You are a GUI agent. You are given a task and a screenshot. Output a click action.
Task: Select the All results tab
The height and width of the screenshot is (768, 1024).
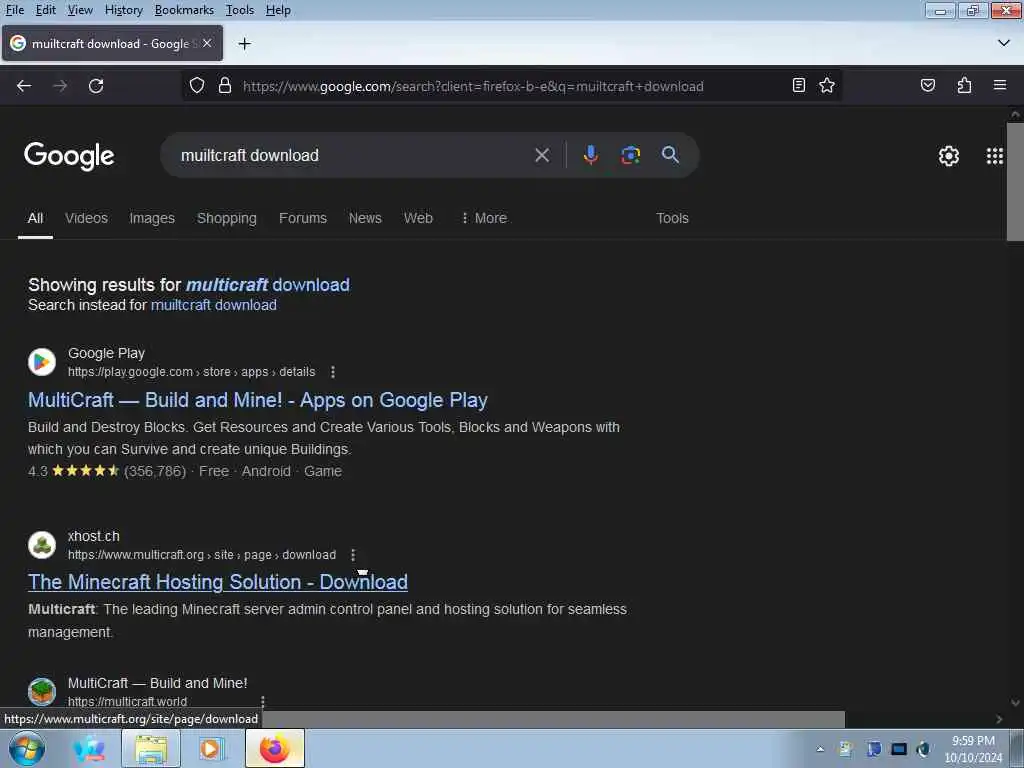(35, 218)
